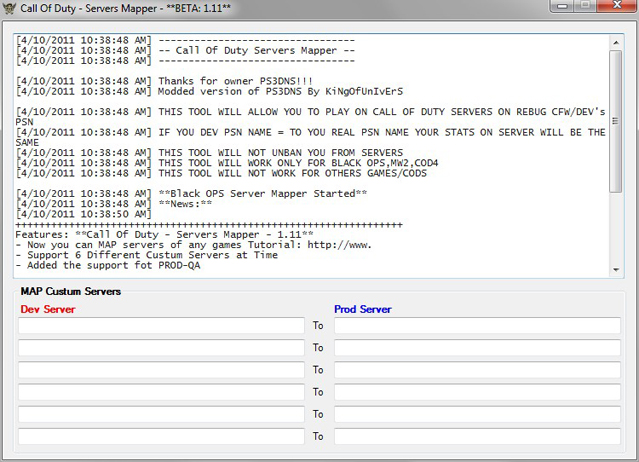Focus the fifth Dev Server input field
Image resolution: width=639 pixels, height=462 pixels.
coord(161,414)
